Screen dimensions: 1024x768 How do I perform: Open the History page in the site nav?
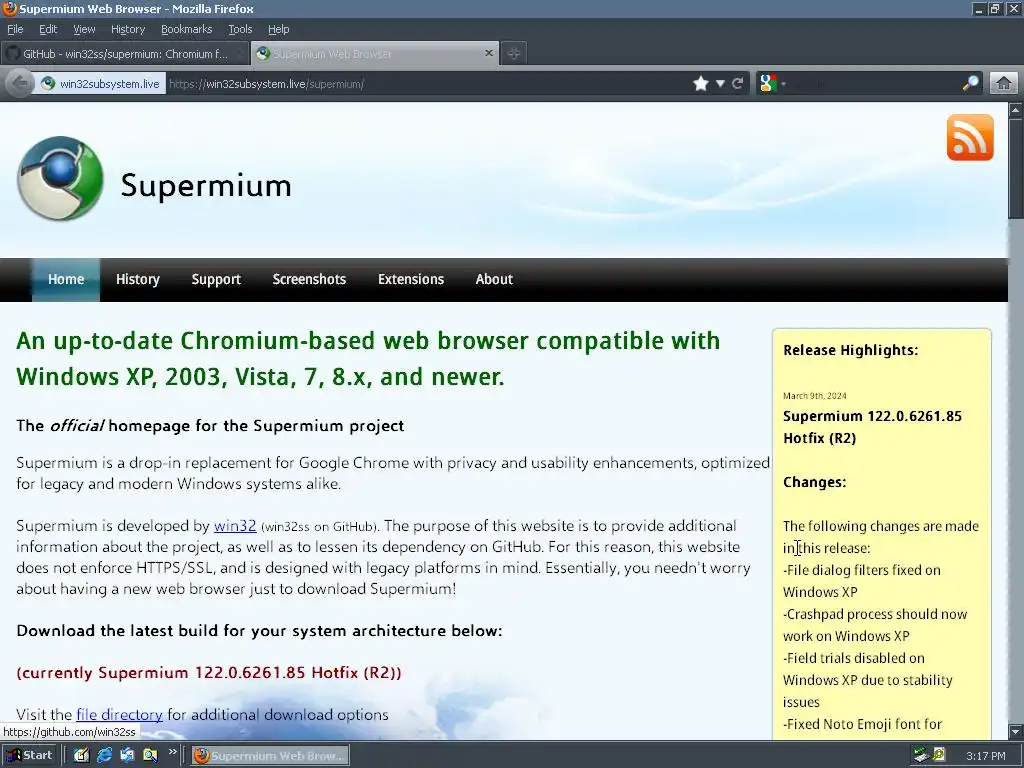click(138, 280)
